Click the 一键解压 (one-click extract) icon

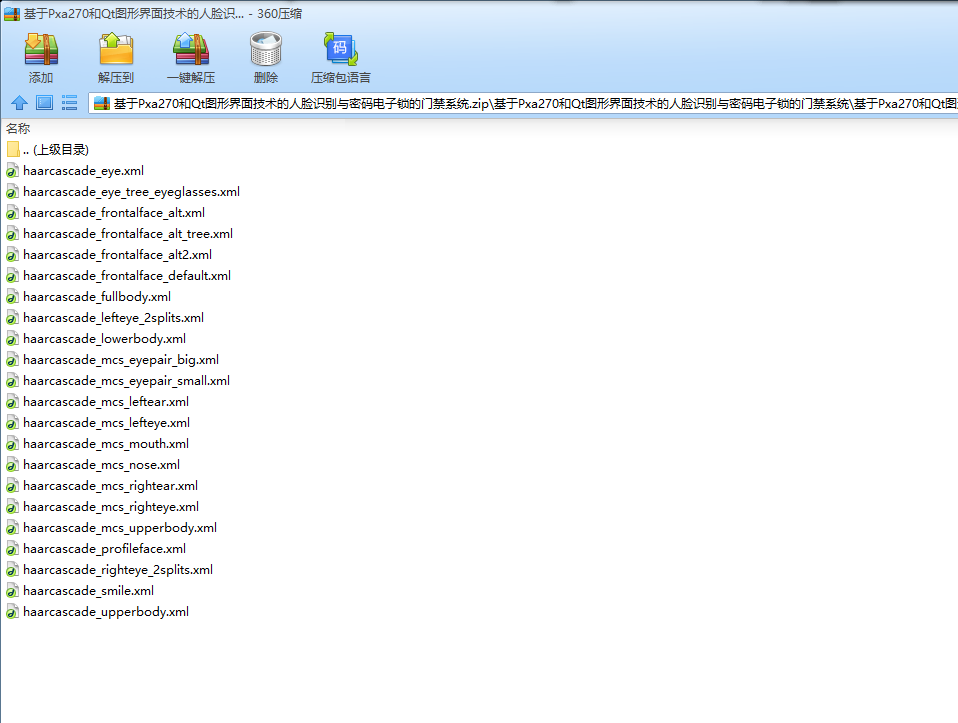click(x=191, y=50)
